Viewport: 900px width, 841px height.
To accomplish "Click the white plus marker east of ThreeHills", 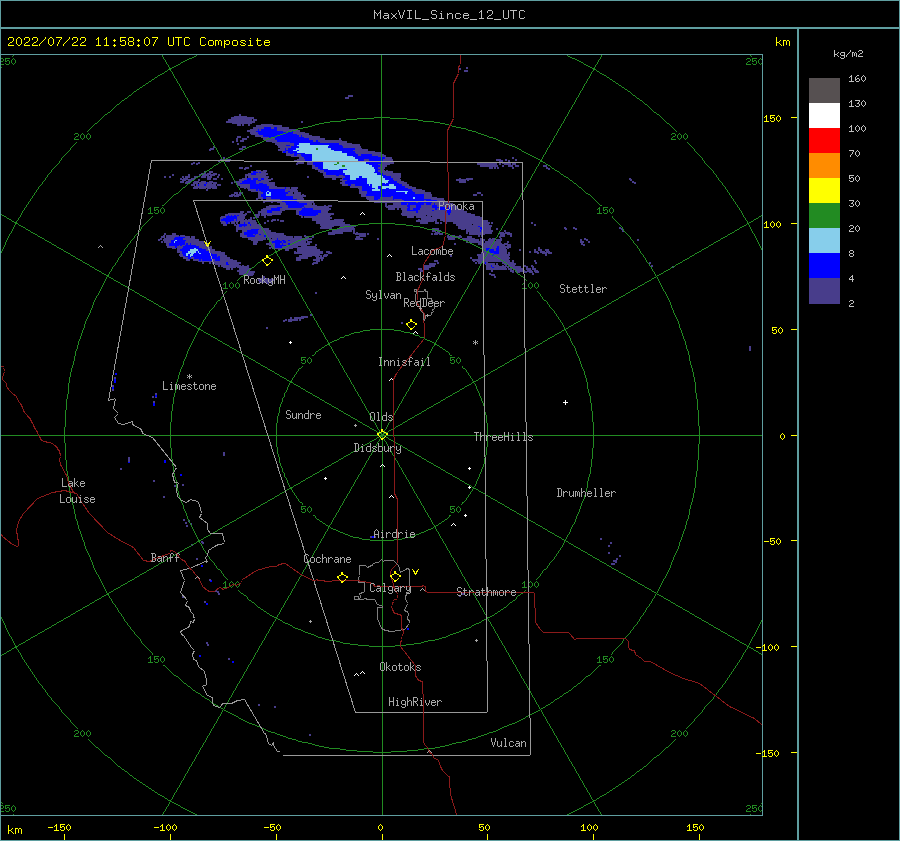I will click(565, 402).
